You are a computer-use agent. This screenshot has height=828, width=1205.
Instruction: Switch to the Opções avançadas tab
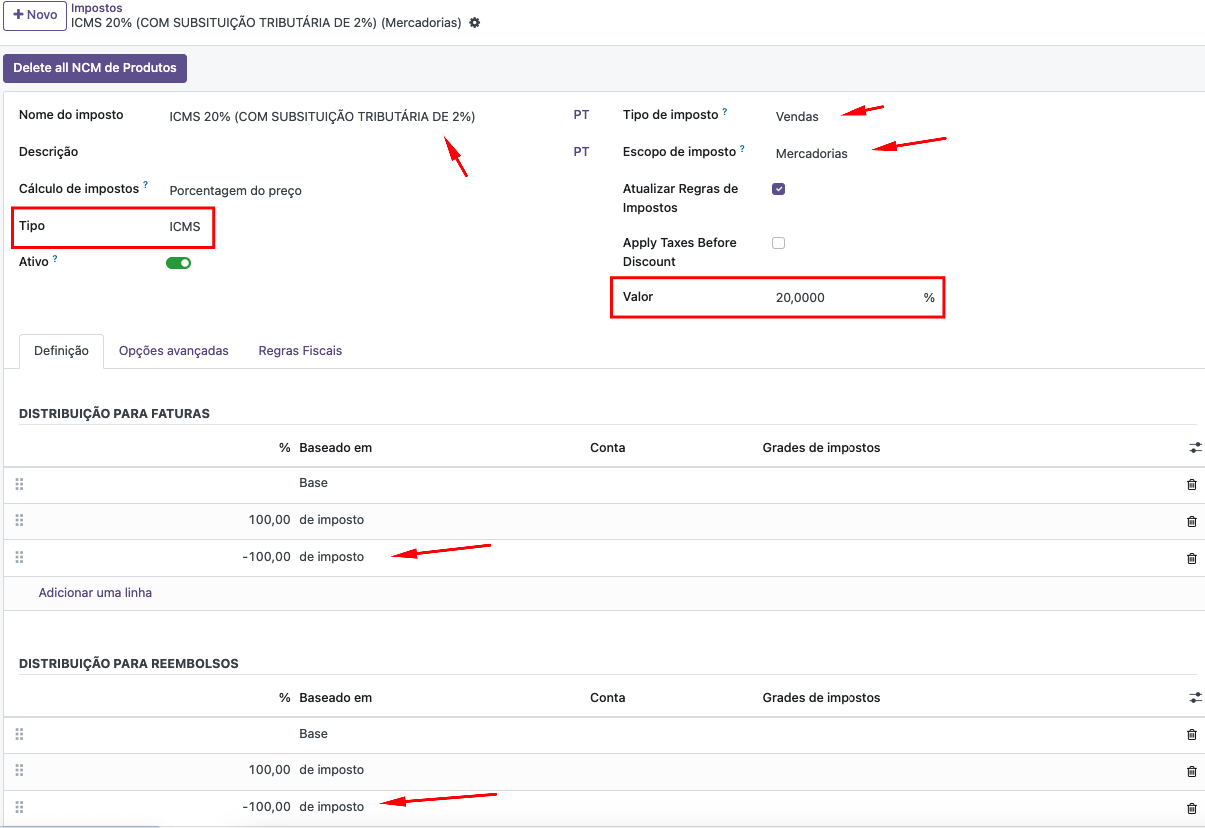click(174, 351)
